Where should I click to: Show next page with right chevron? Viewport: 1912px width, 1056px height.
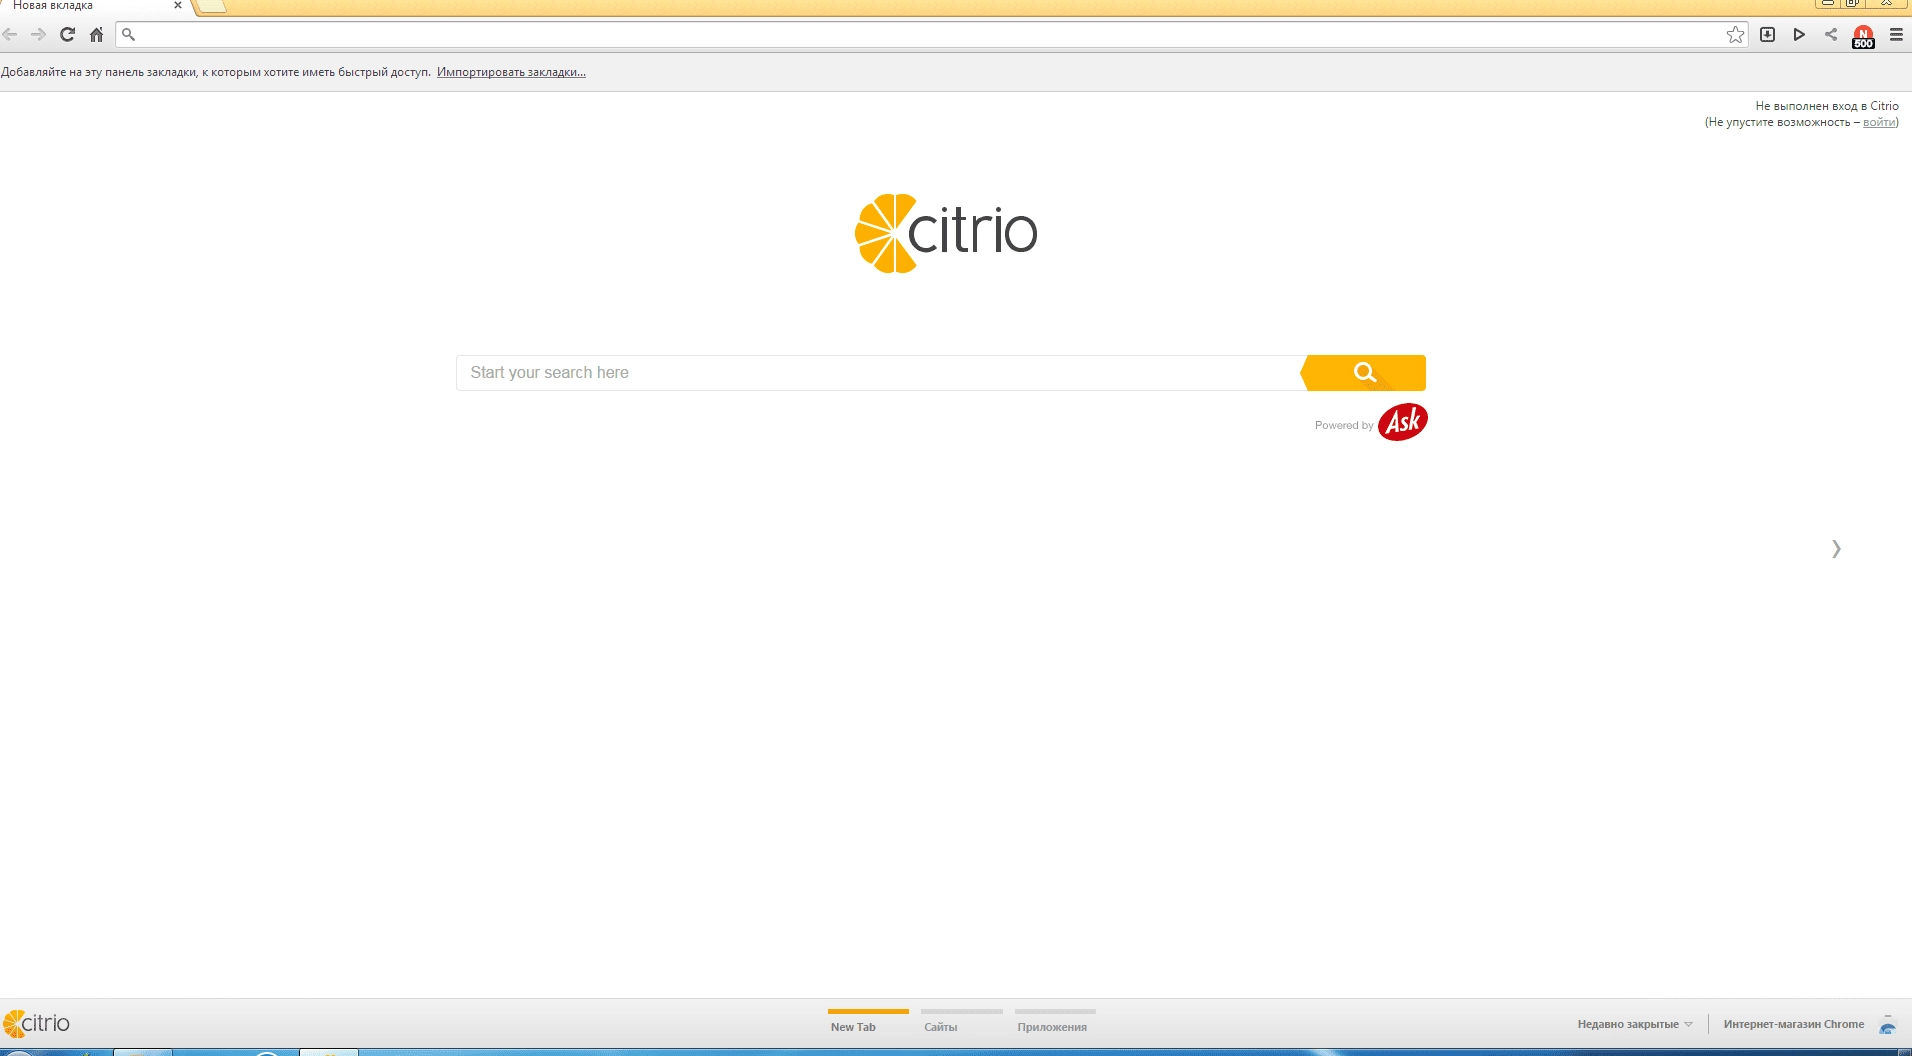click(1836, 548)
